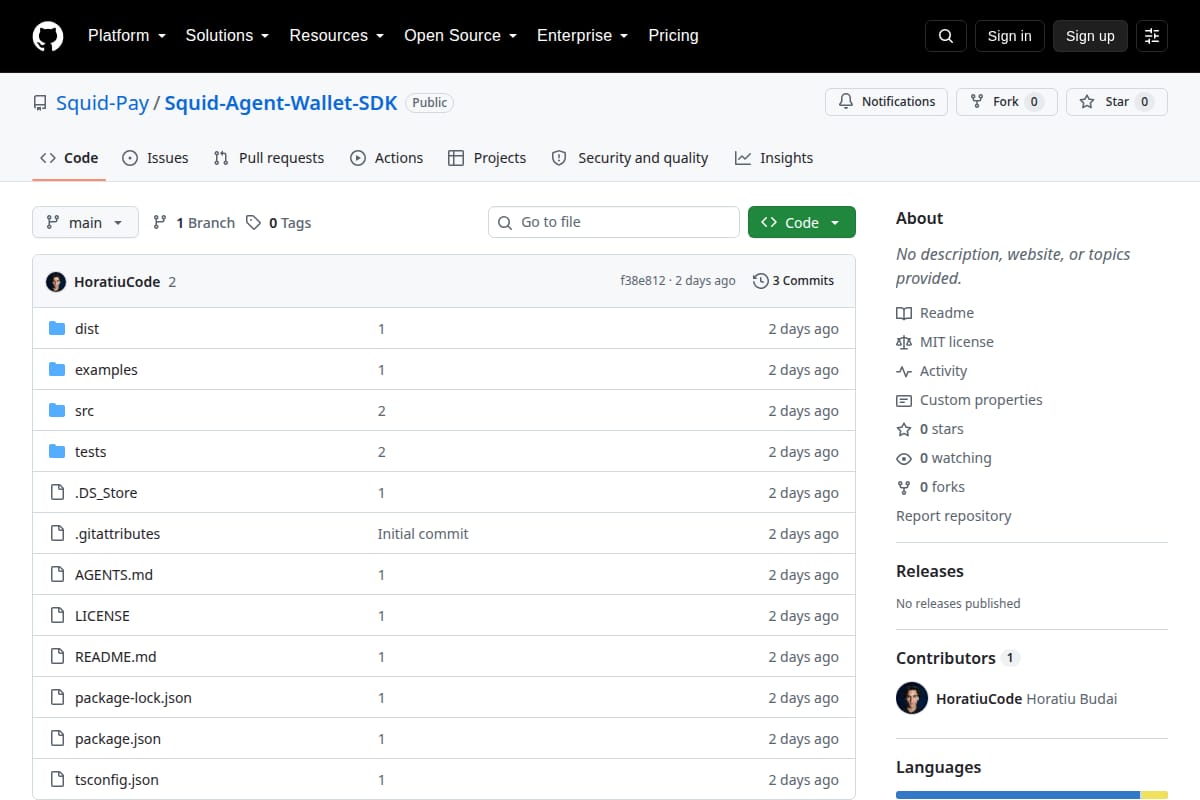Click the .gitattributes file icon
The width and height of the screenshot is (1200, 800).
57,534
